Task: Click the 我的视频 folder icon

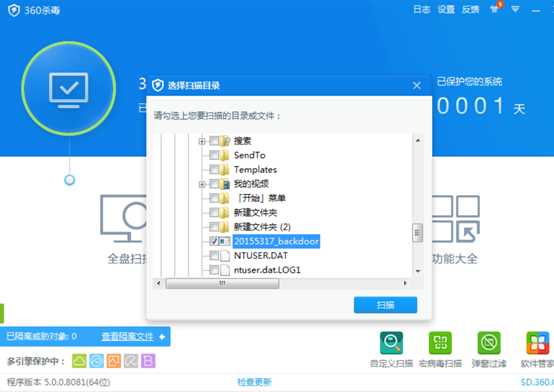Action: [x=225, y=184]
